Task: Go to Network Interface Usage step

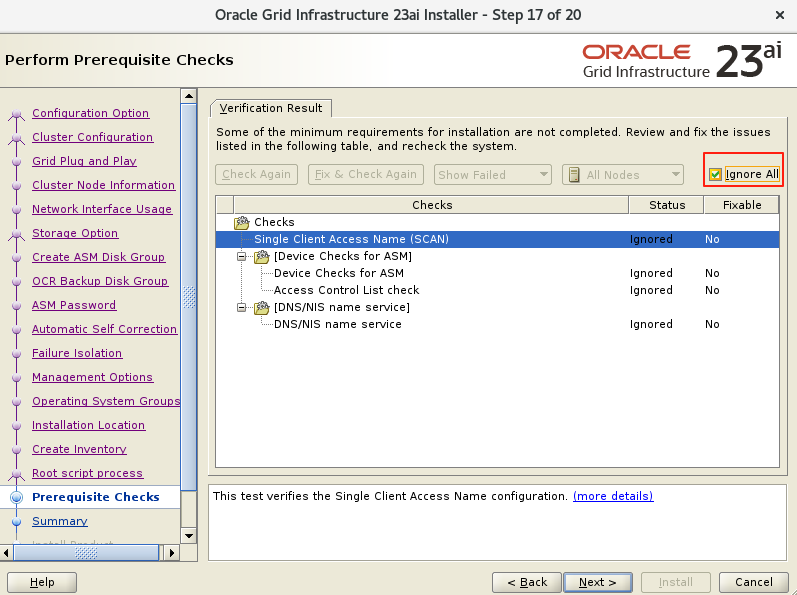Action: pos(102,209)
